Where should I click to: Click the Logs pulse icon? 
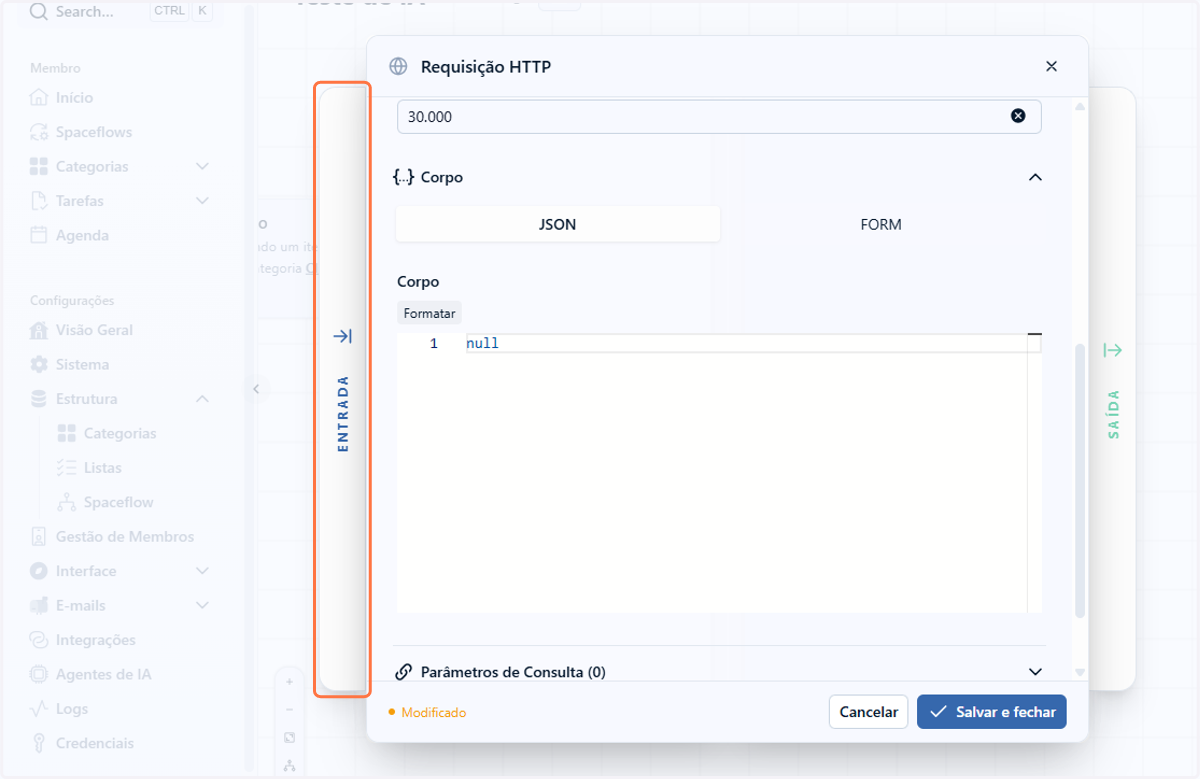(39, 709)
